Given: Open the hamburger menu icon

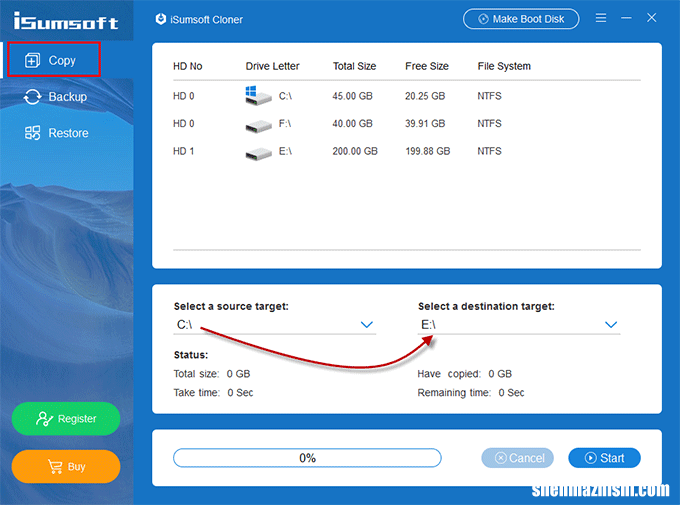Looking at the screenshot, I should point(601,18).
